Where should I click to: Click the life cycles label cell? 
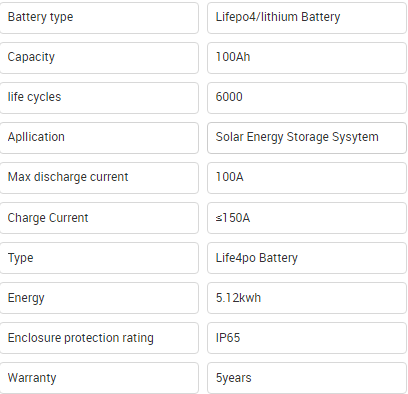click(x=99, y=98)
